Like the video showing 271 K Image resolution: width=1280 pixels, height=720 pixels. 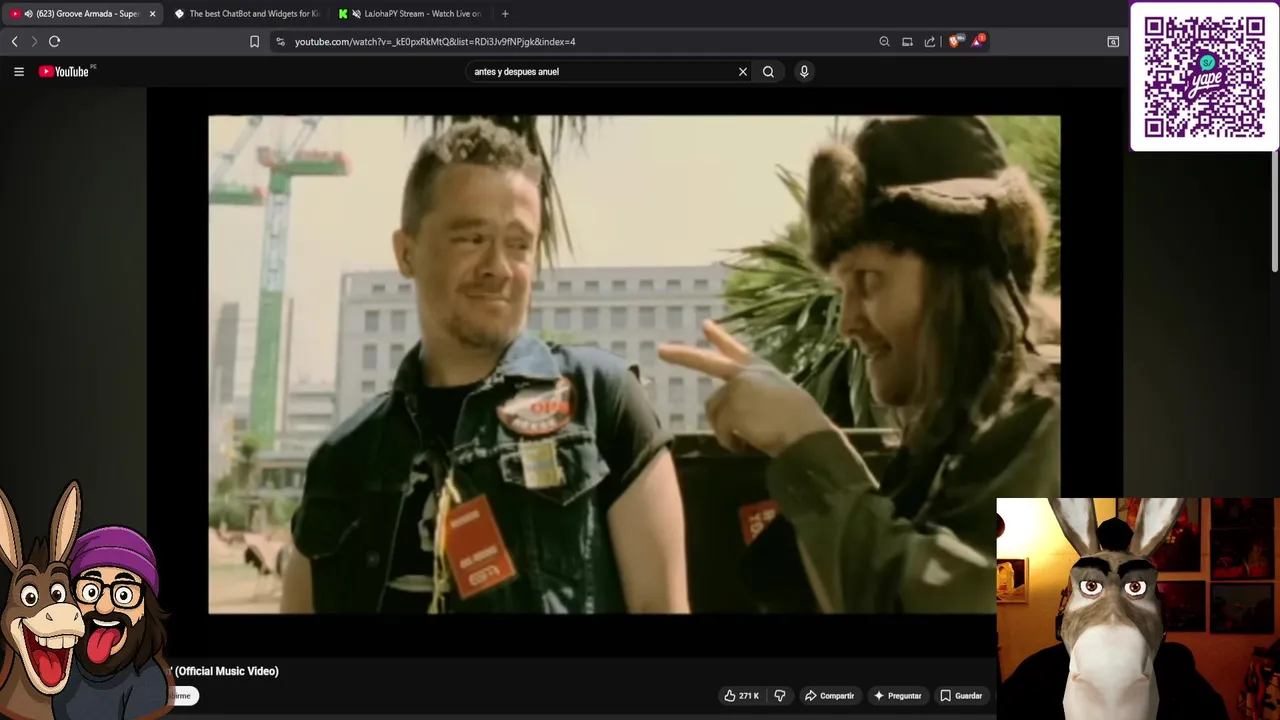pos(742,696)
